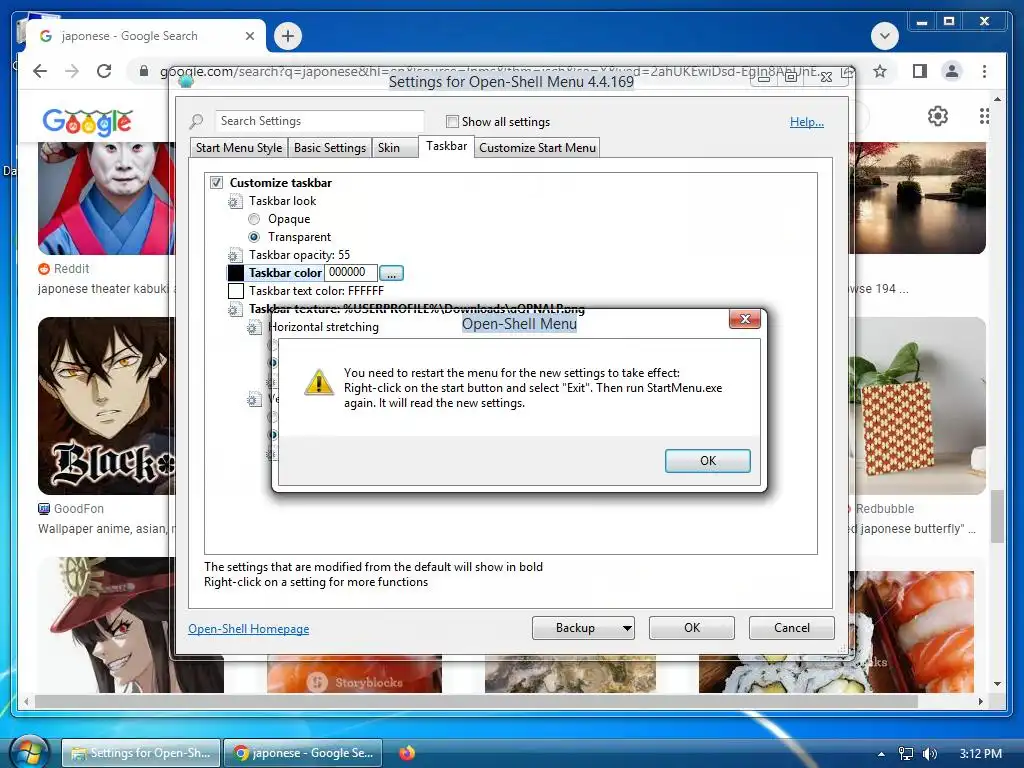Select the Opaque taskbar look
The height and width of the screenshot is (768, 1024).
(x=254, y=219)
